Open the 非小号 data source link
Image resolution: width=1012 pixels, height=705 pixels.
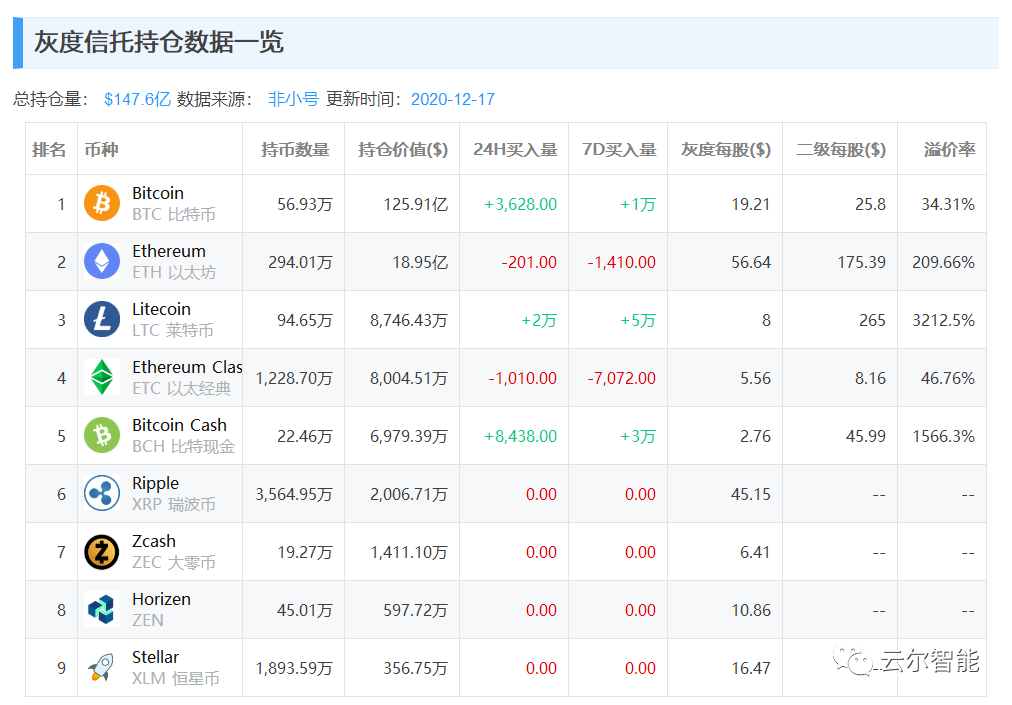click(x=293, y=99)
